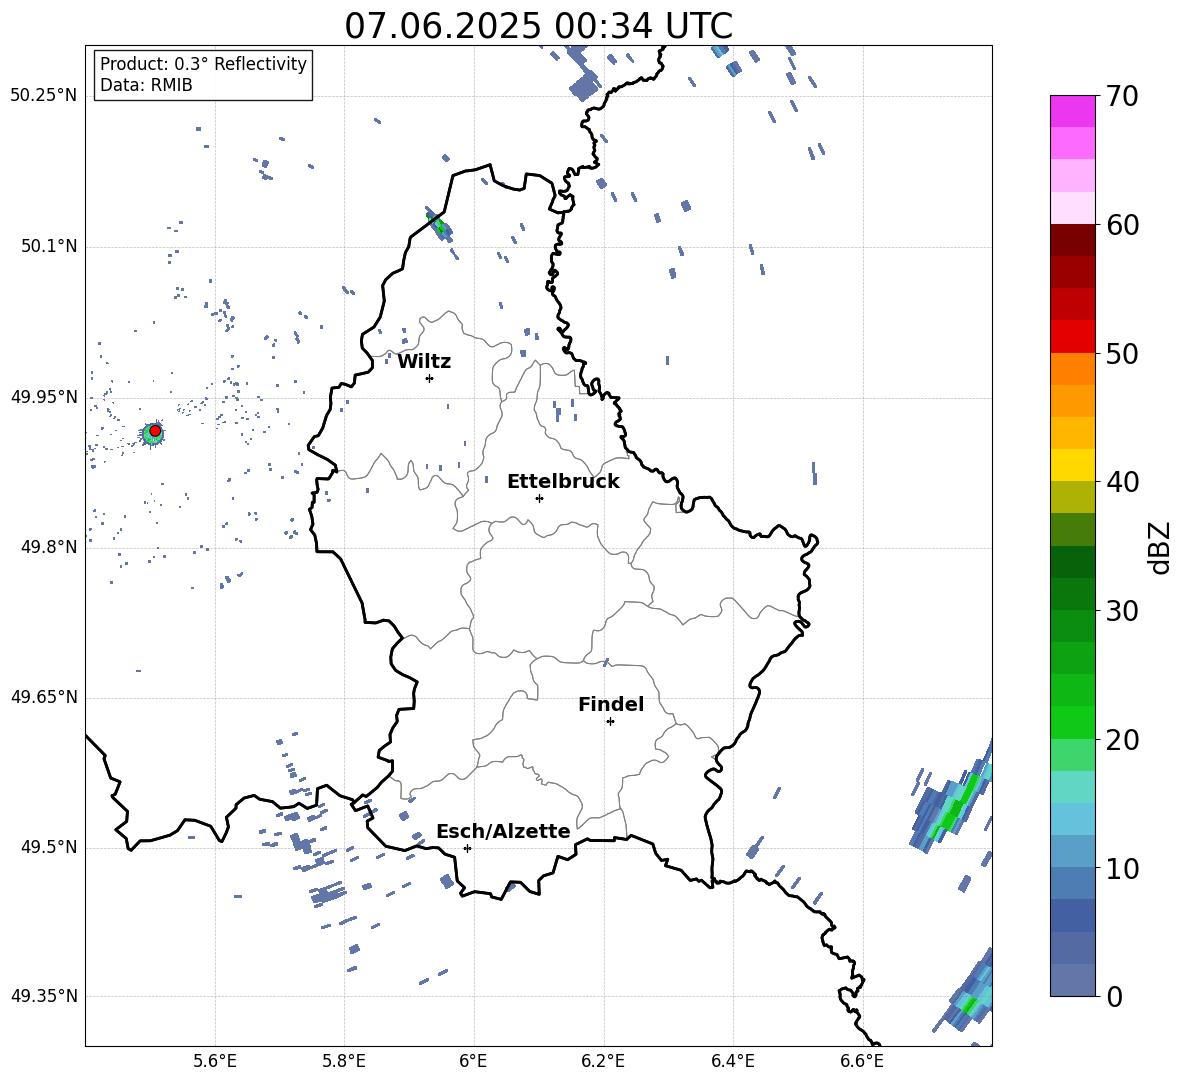
Task: Click the dBZ colorbar label
Action: [1158, 547]
